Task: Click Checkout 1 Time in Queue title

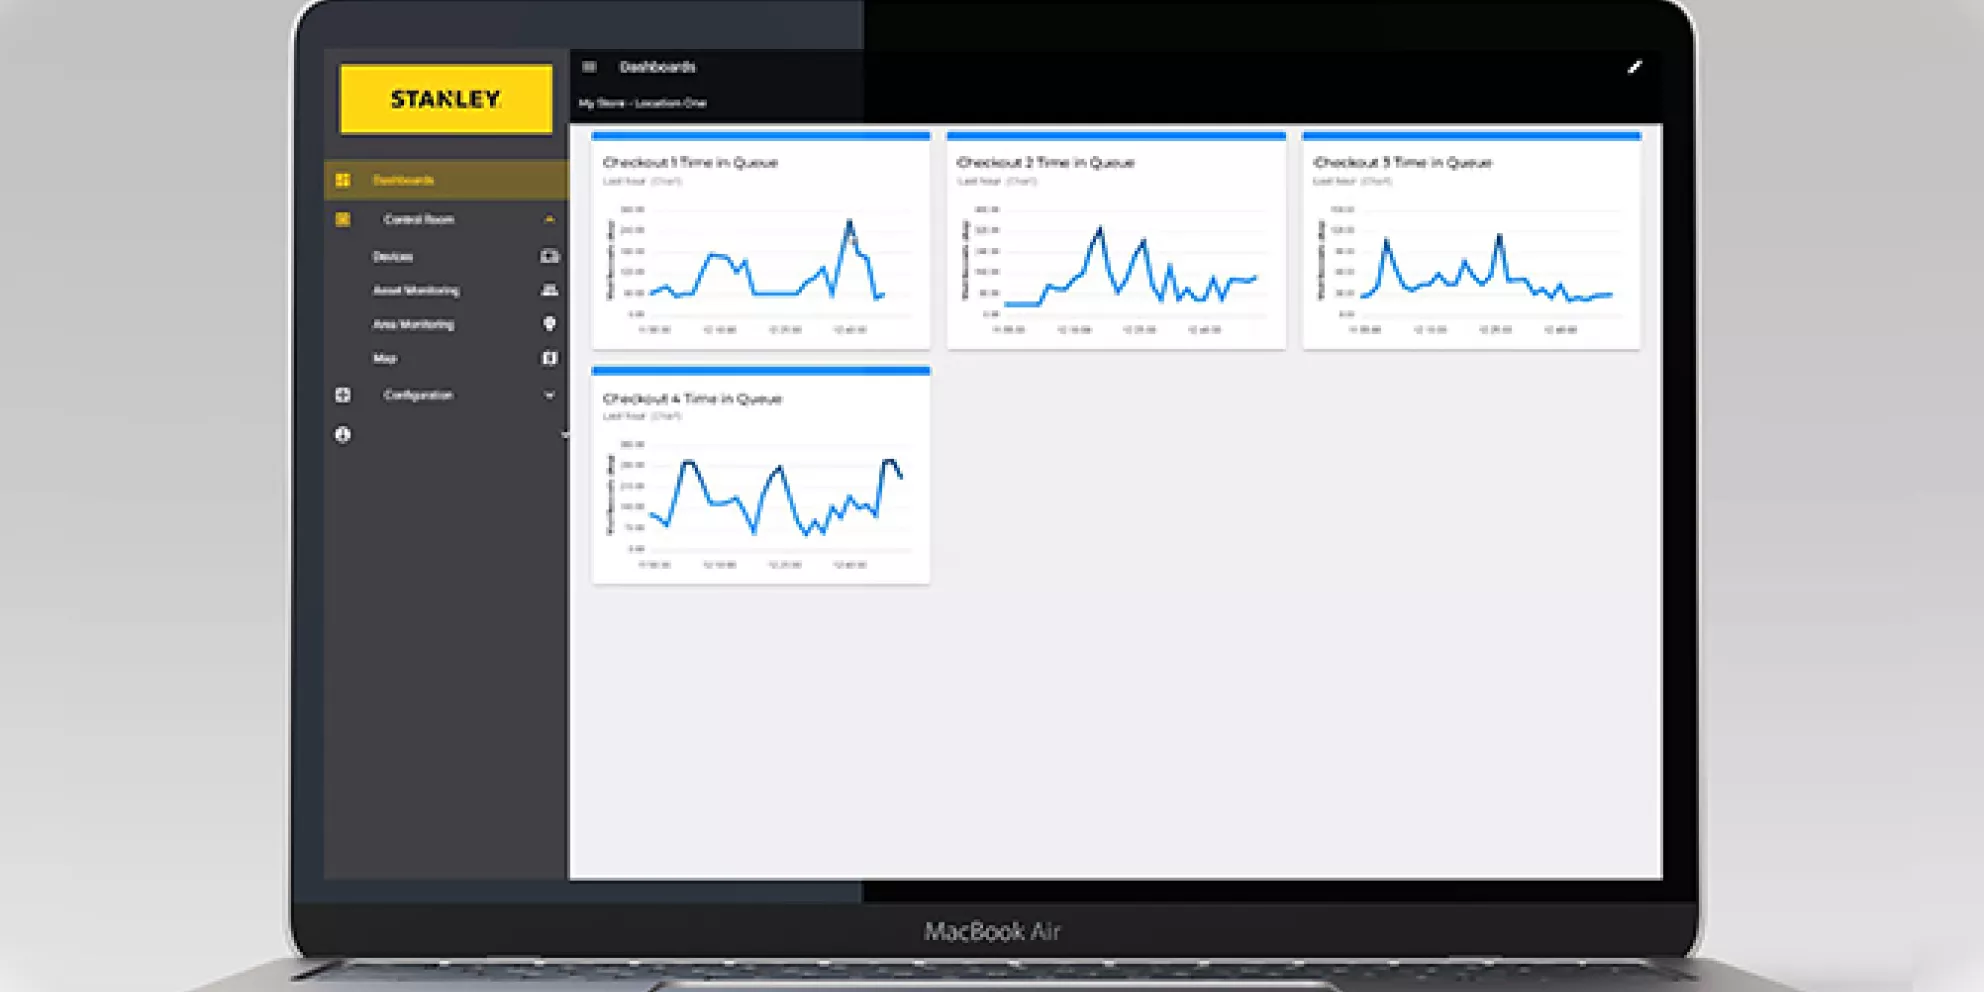Action: coord(690,162)
